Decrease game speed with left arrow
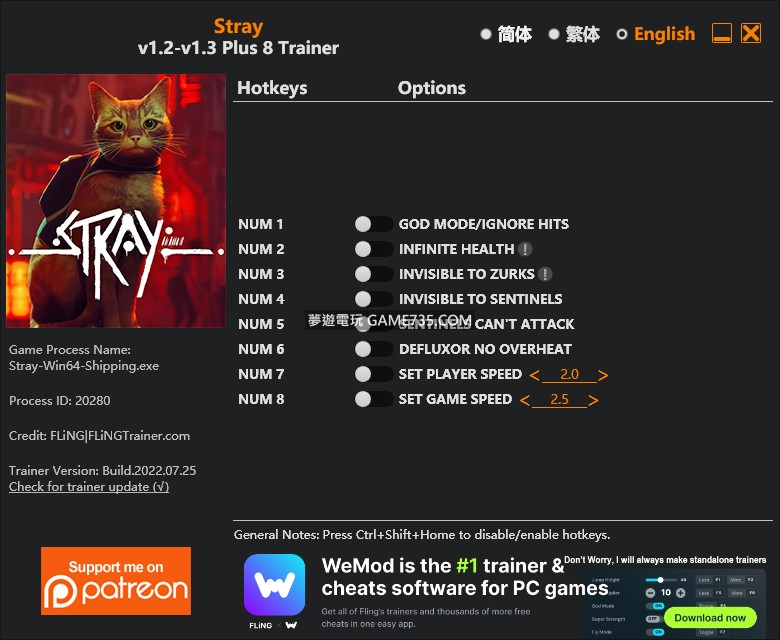780x640 pixels. tap(525, 400)
